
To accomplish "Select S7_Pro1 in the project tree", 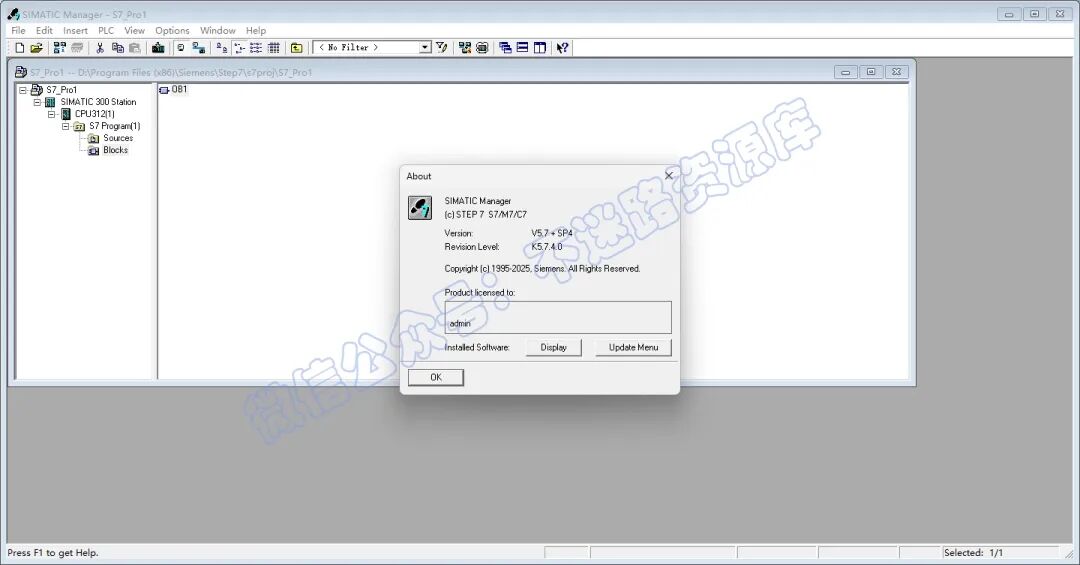I will coord(61,90).
